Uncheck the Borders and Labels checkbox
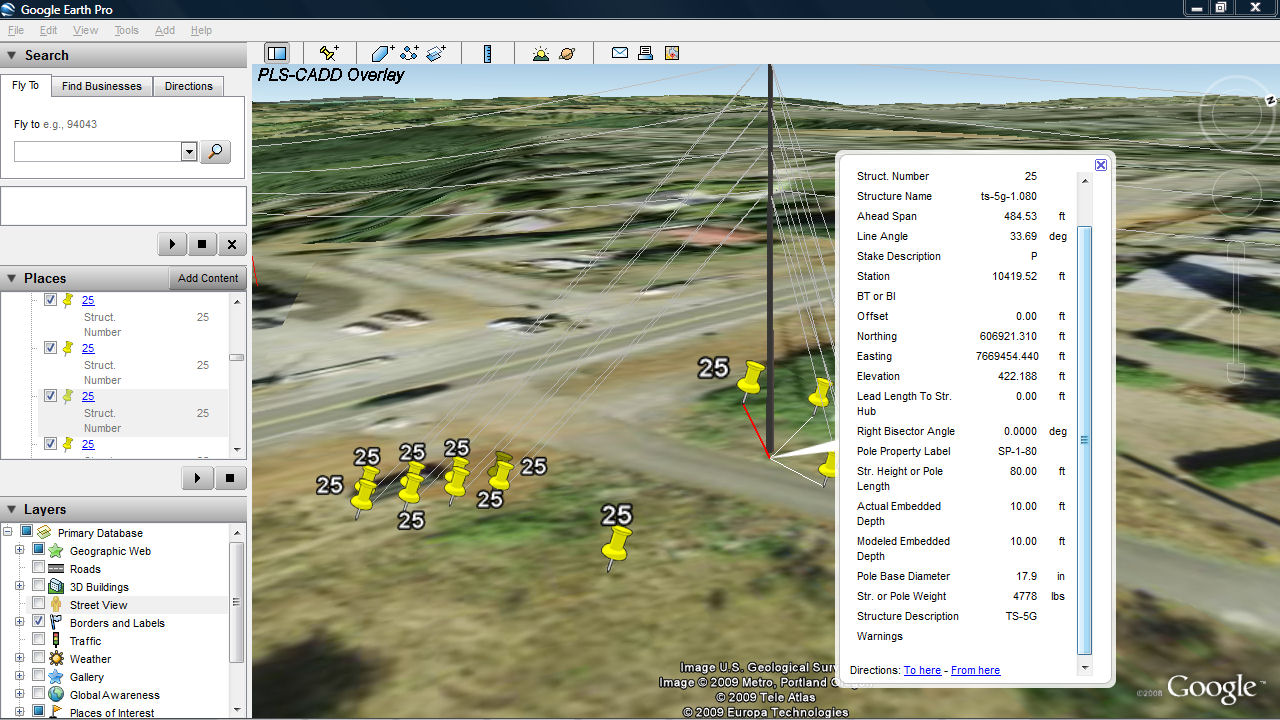This screenshot has height=720, width=1280. point(38,623)
